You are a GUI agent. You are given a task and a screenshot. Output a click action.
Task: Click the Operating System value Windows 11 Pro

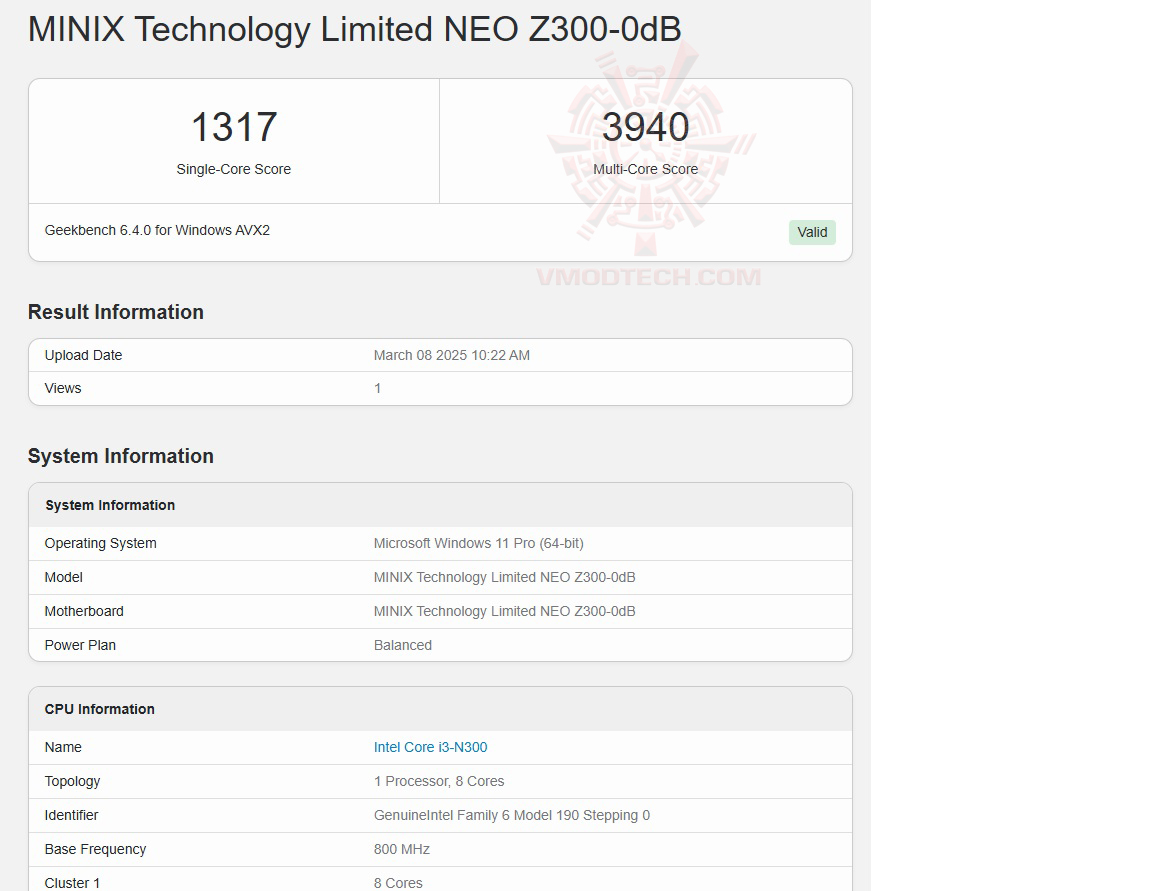(x=478, y=543)
